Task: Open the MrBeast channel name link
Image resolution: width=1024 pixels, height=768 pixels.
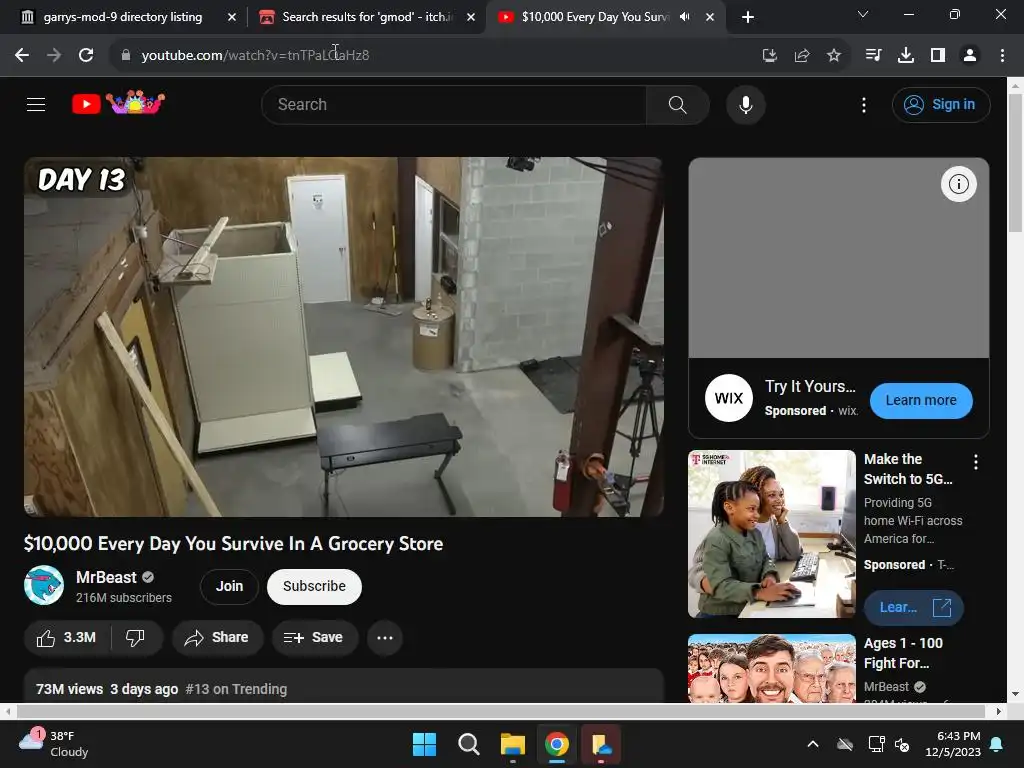Action: pos(106,577)
